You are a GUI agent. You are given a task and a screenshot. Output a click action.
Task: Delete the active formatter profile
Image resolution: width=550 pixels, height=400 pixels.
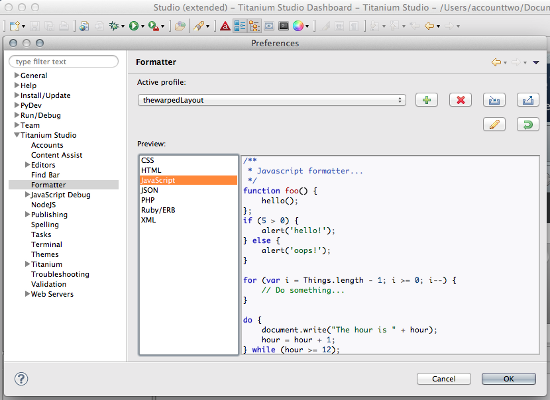(461, 100)
